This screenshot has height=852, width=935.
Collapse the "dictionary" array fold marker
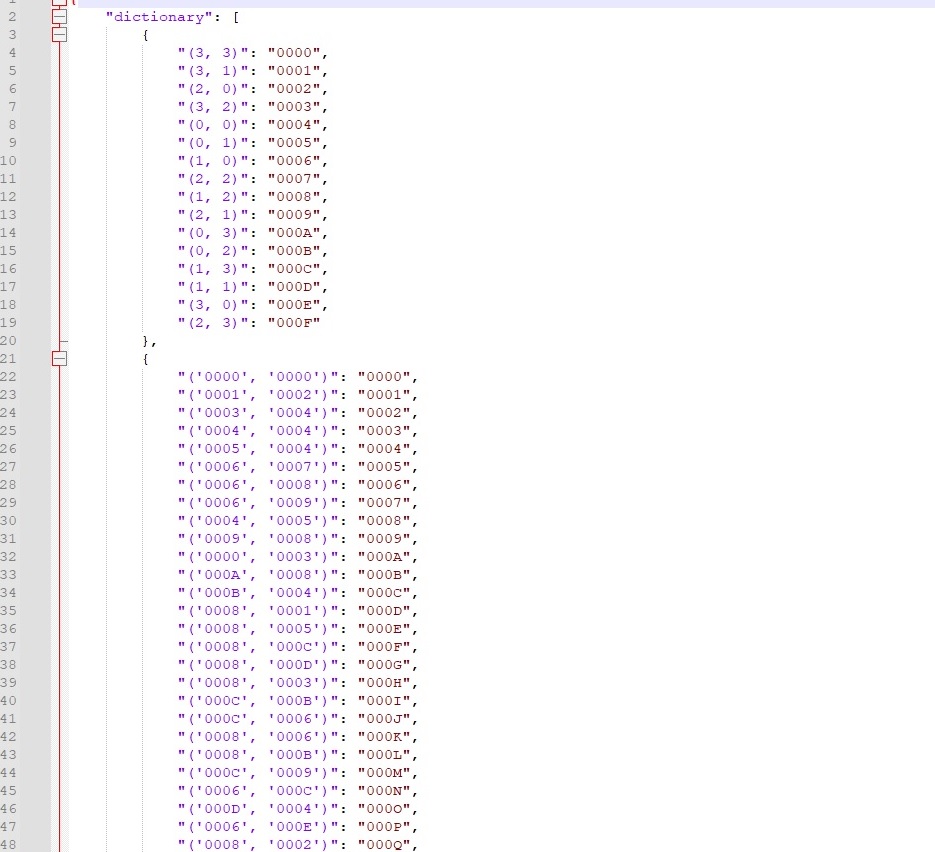[x=59, y=17]
